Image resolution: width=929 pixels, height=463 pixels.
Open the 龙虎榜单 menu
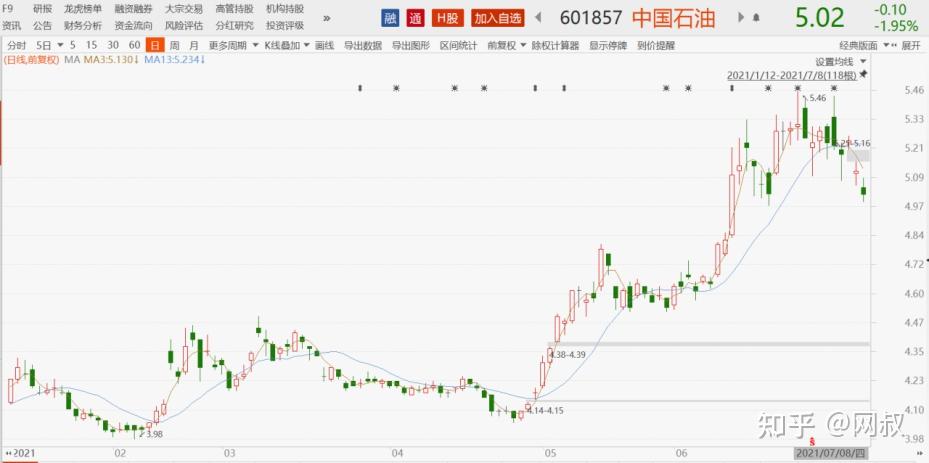coord(84,9)
